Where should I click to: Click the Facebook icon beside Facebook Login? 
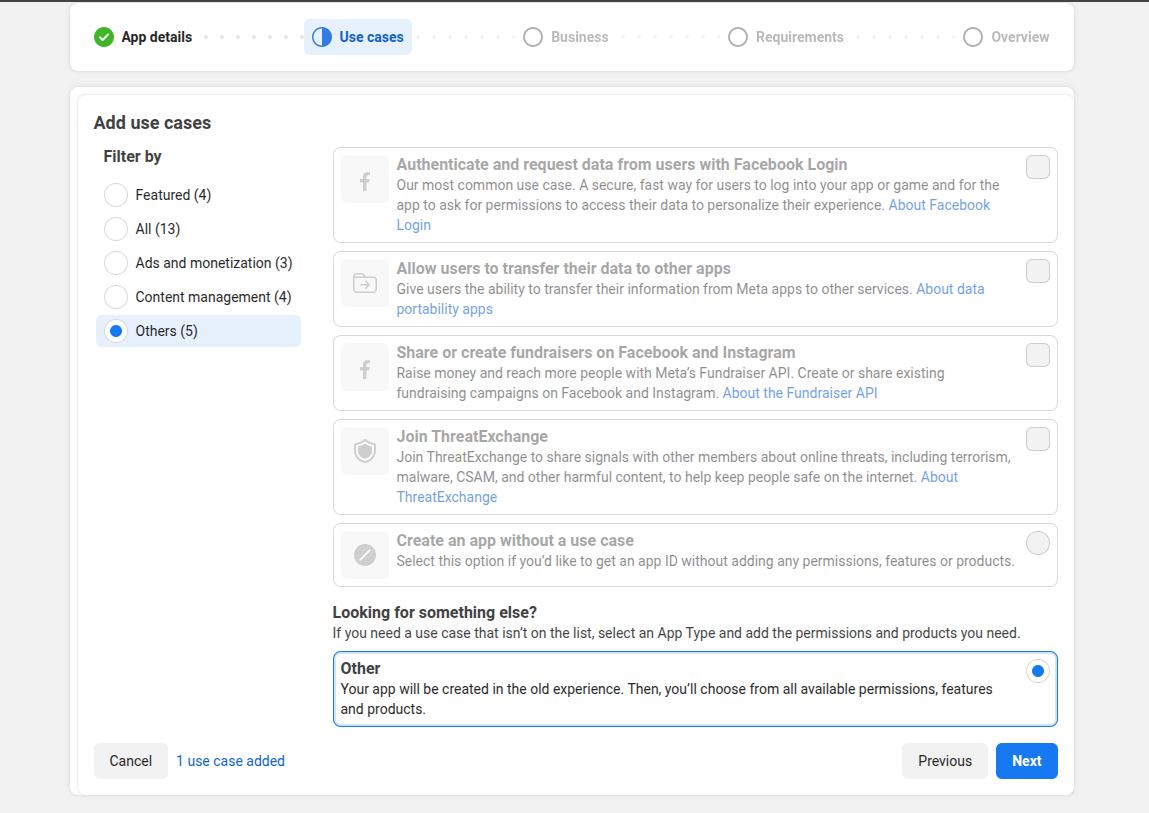click(365, 180)
